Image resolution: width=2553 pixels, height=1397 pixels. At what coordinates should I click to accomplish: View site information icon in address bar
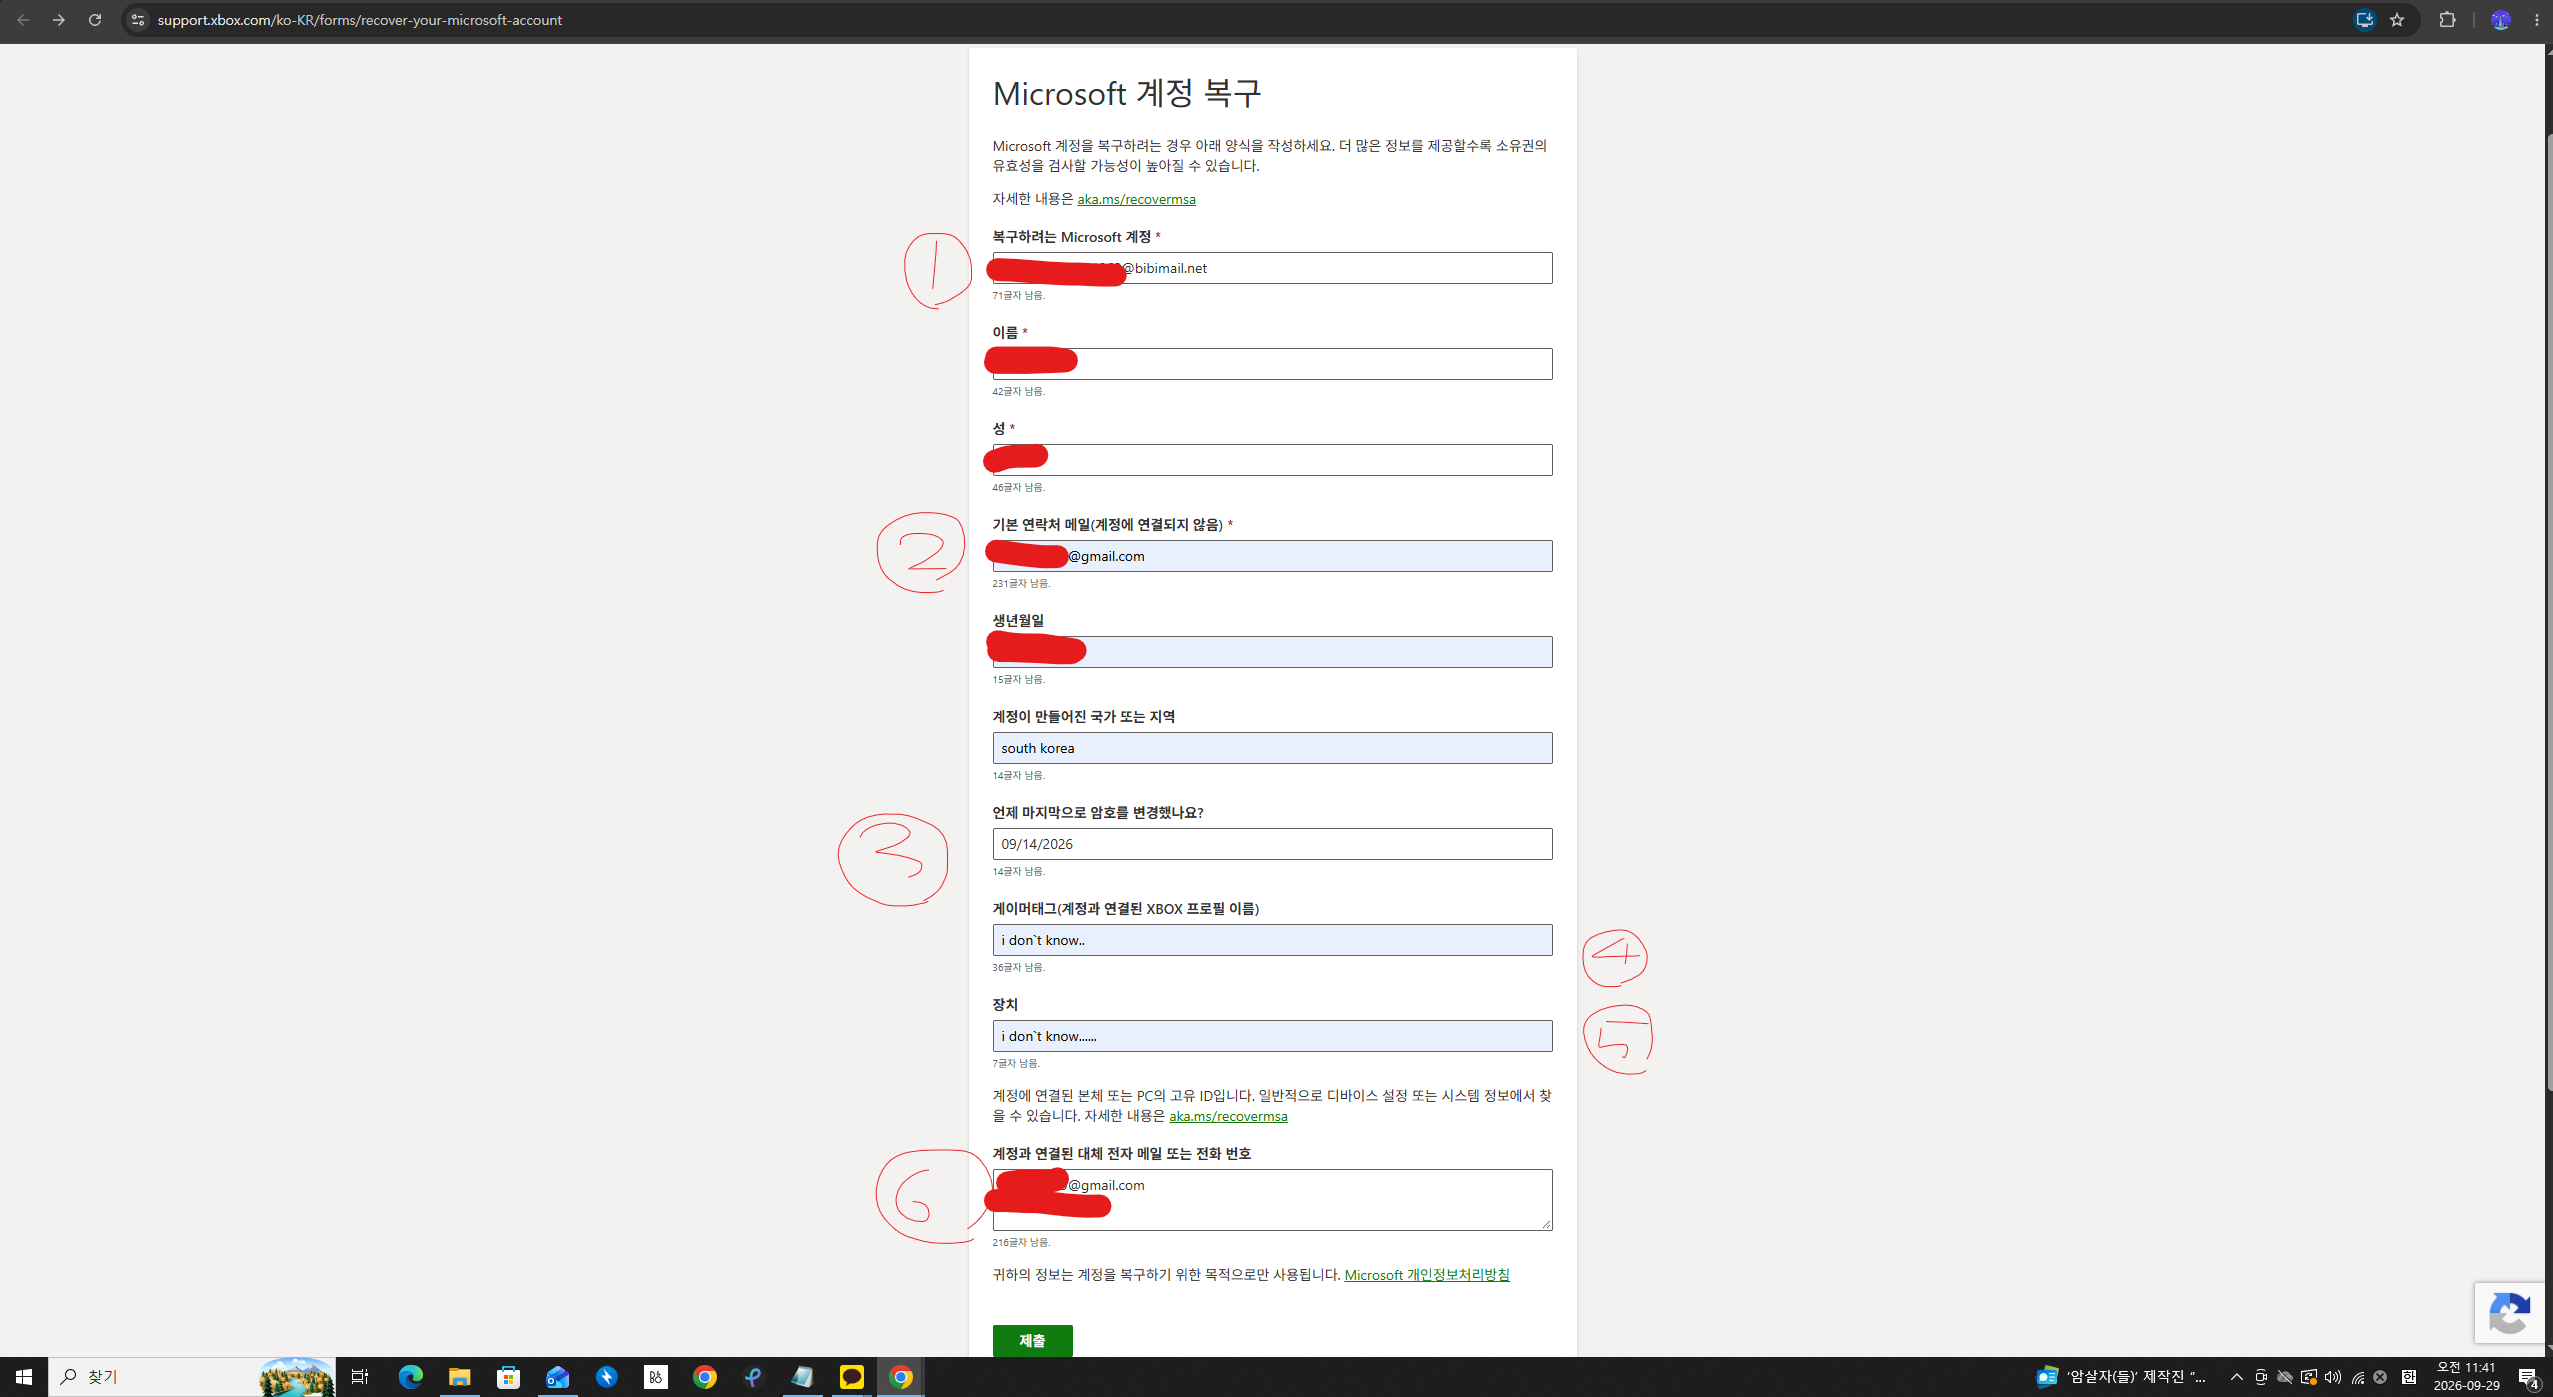(x=138, y=20)
